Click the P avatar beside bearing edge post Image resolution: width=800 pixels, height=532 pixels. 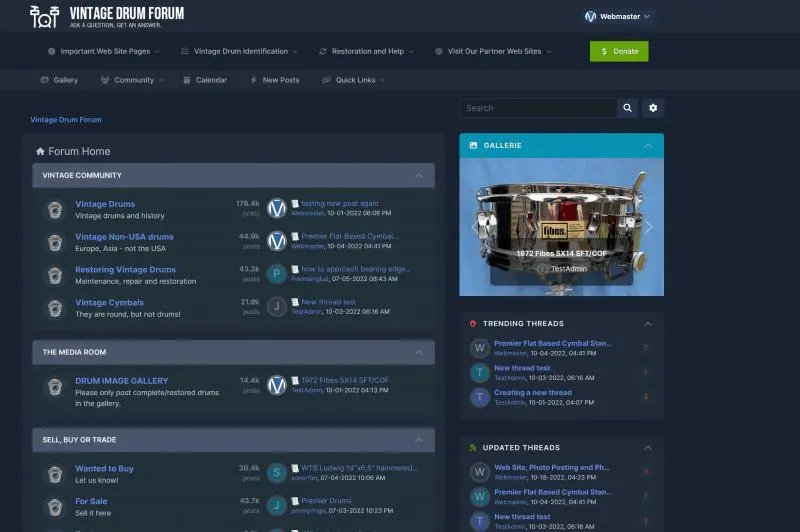click(x=277, y=274)
